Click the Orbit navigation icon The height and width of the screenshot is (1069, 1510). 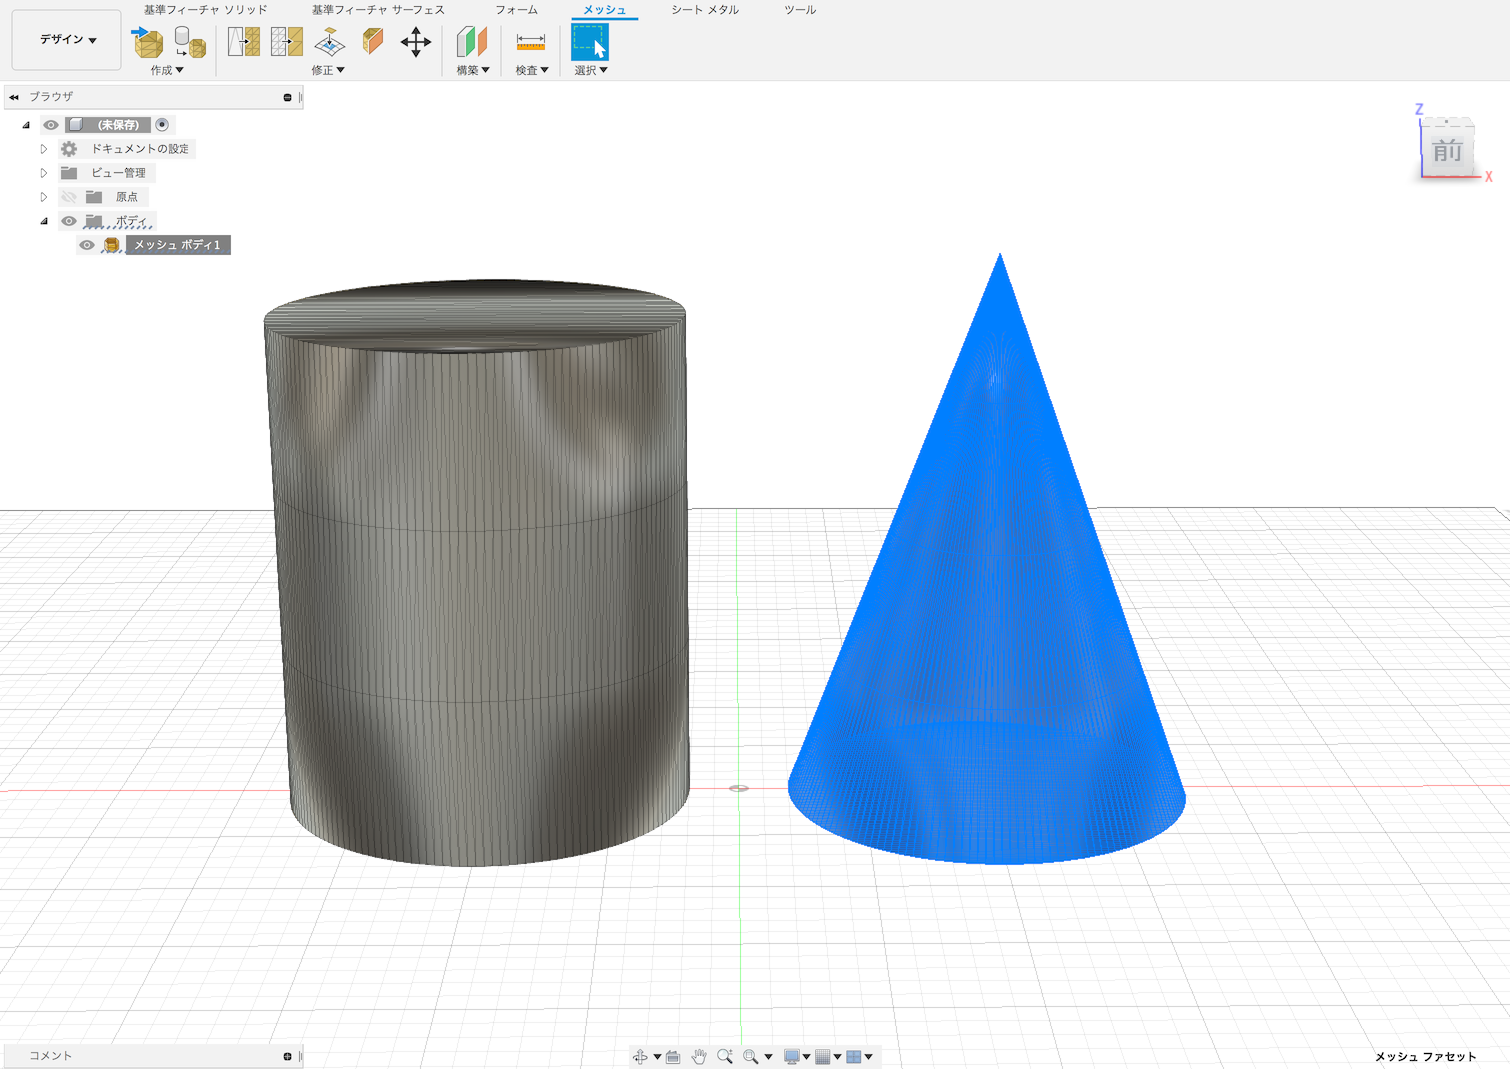pos(640,1056)
